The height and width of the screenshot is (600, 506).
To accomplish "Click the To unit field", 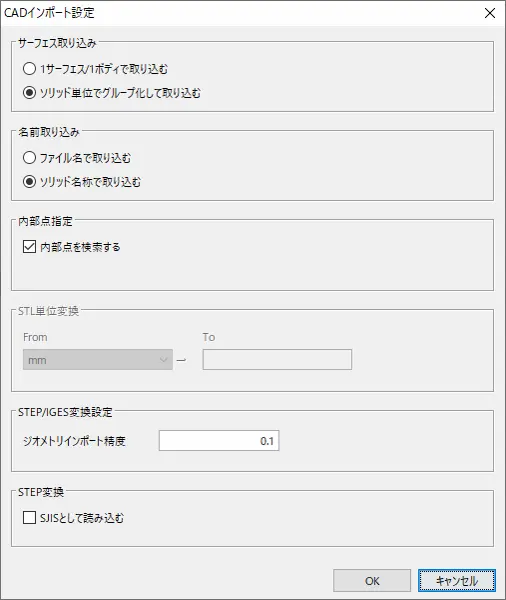I will click(x=277, y=359).
